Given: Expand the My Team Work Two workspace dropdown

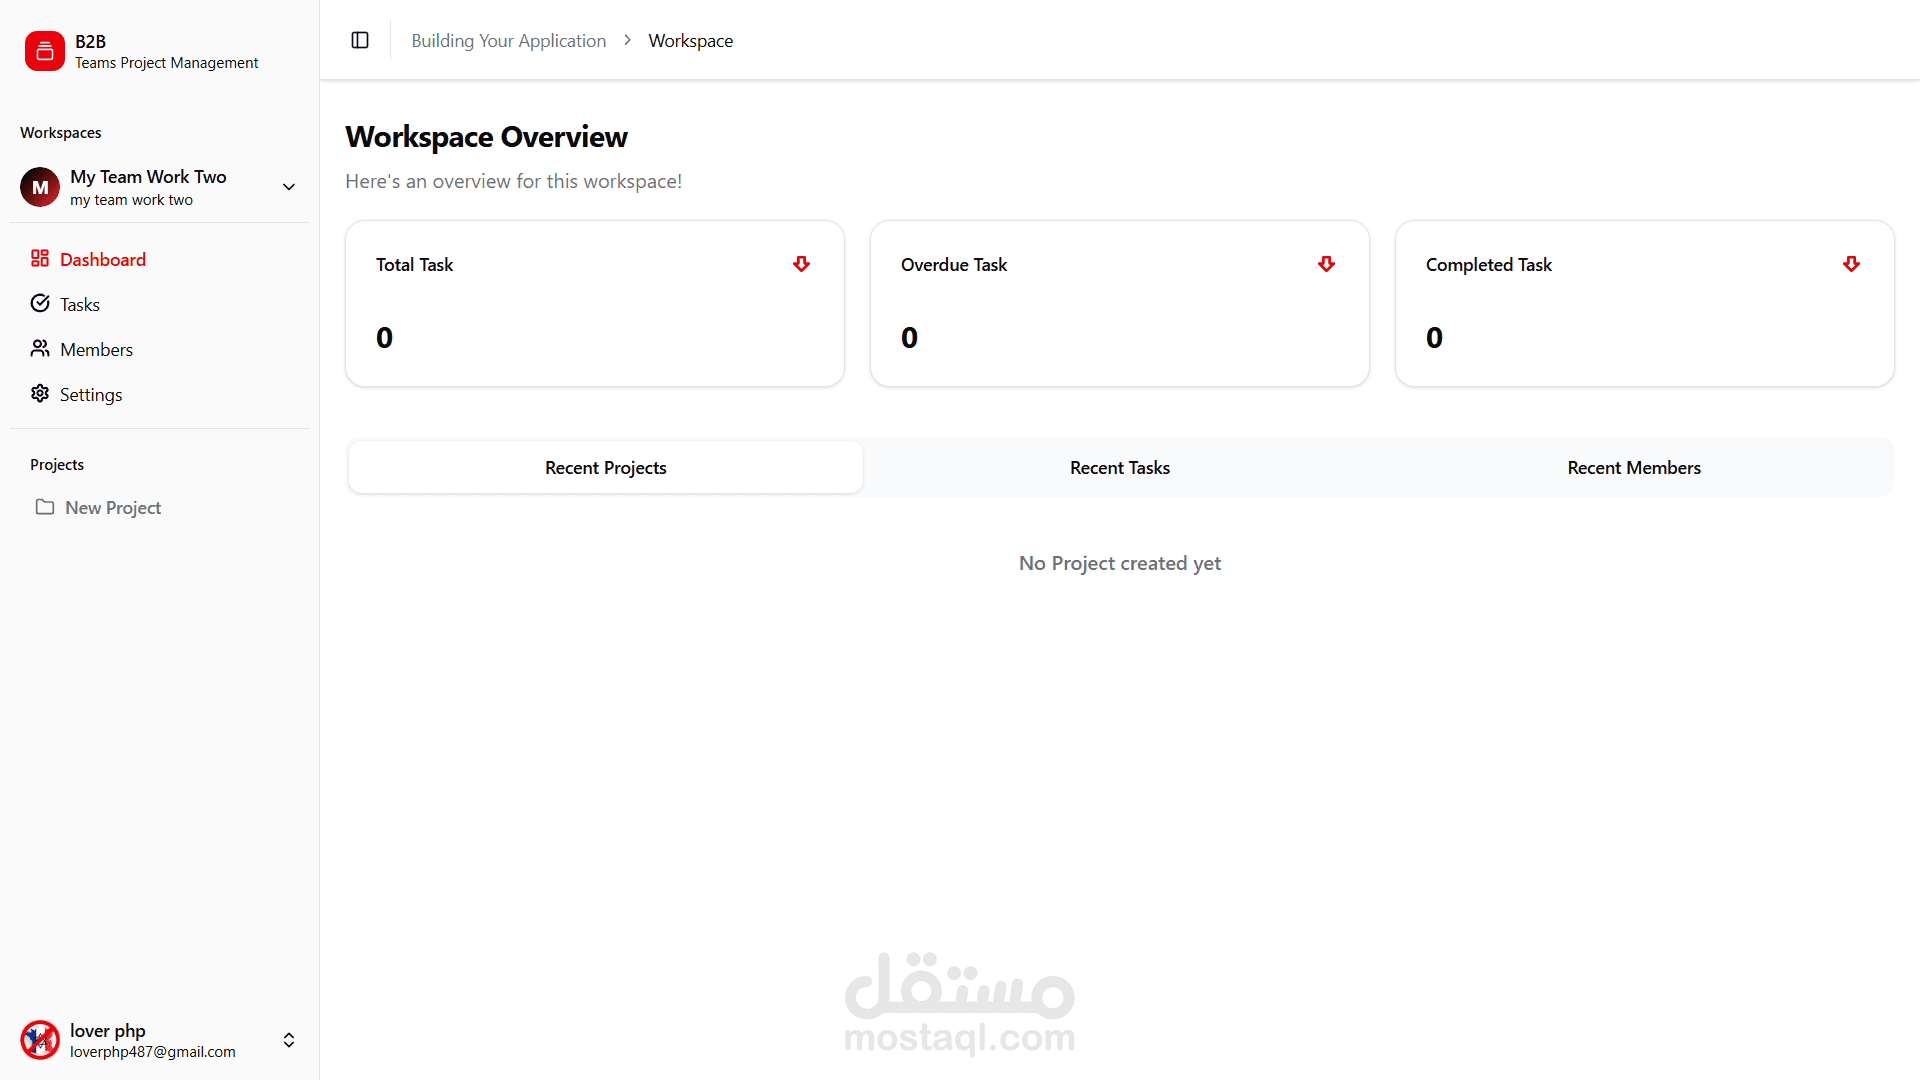Looking at the screenshot, I should coord(288,187).
